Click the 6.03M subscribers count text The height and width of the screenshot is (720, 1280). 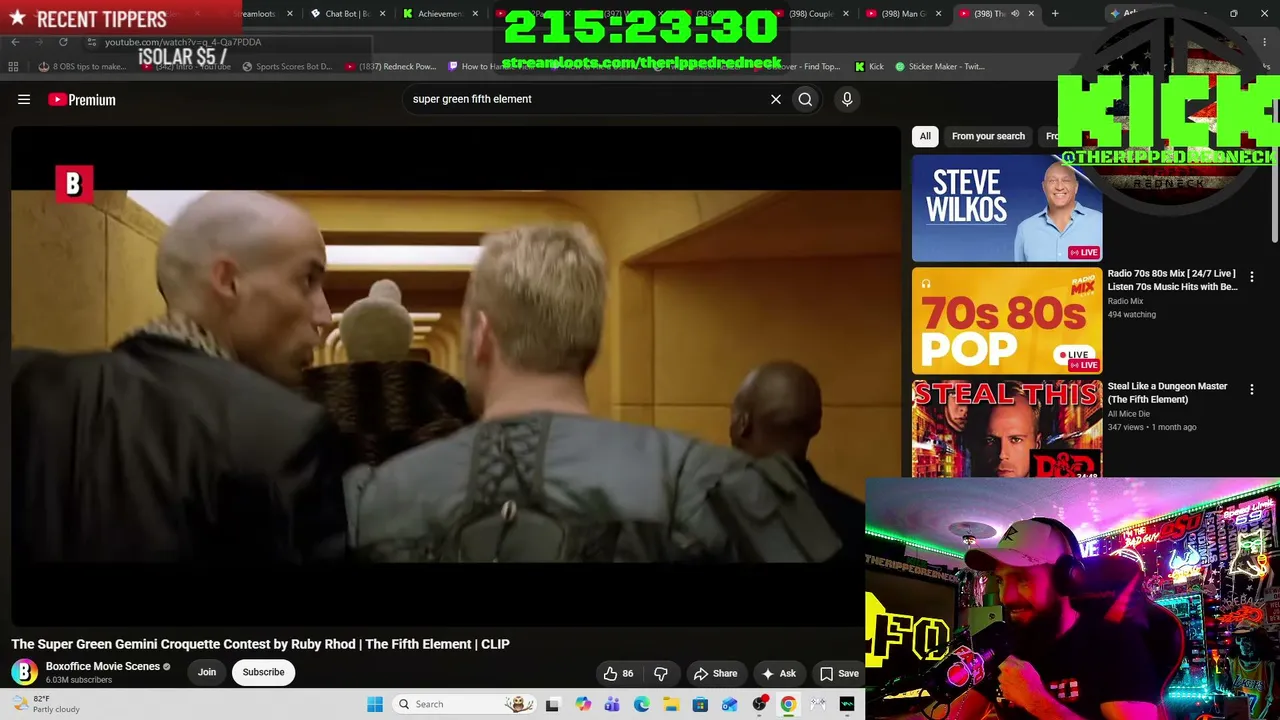click(79, 680)
